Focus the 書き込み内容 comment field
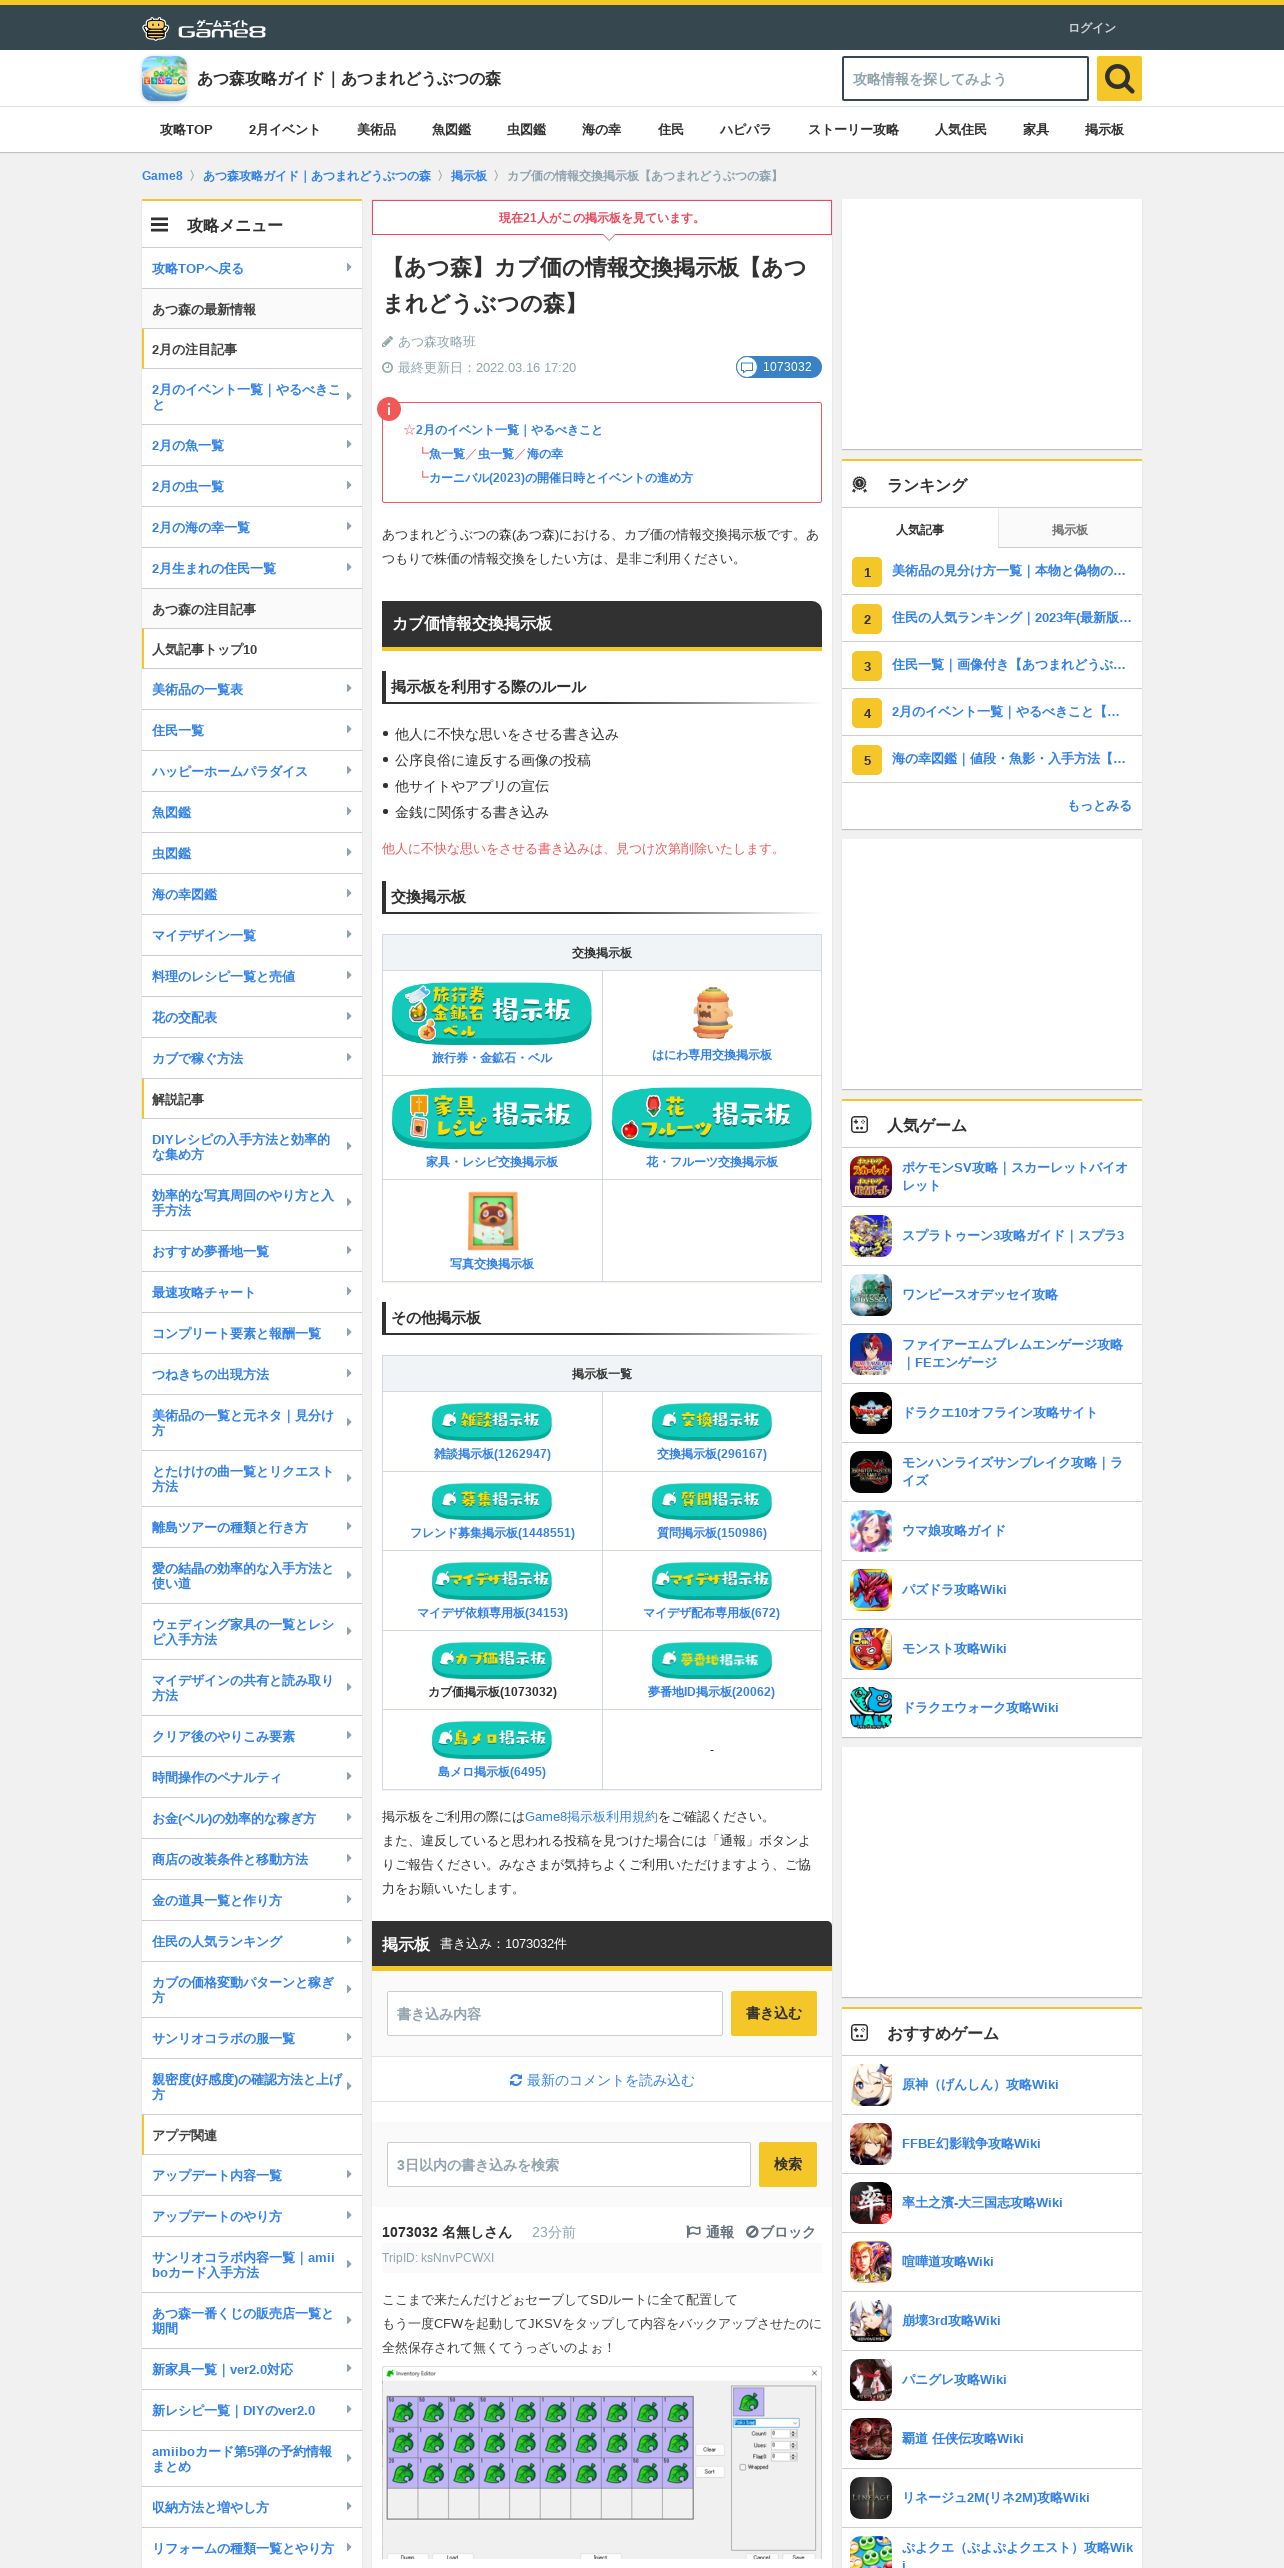 point(555,2013)
